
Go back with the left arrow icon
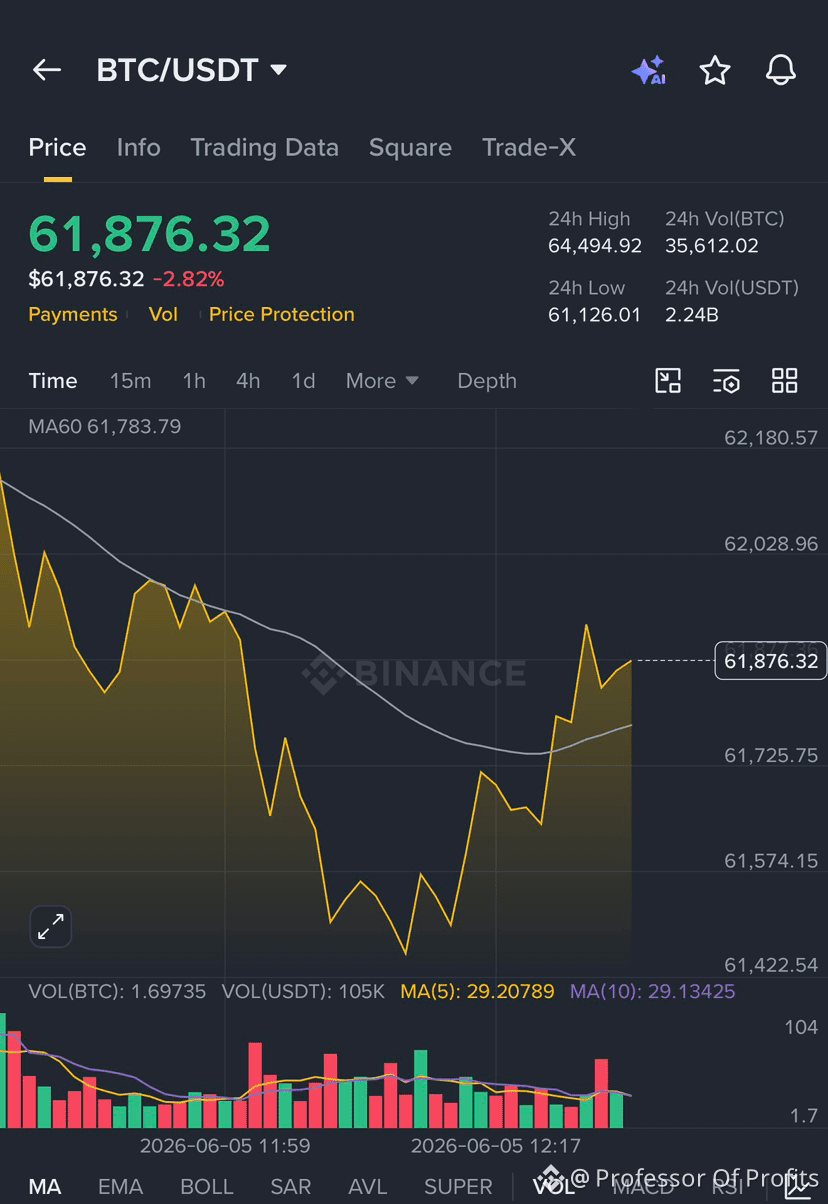pos(47,70)
